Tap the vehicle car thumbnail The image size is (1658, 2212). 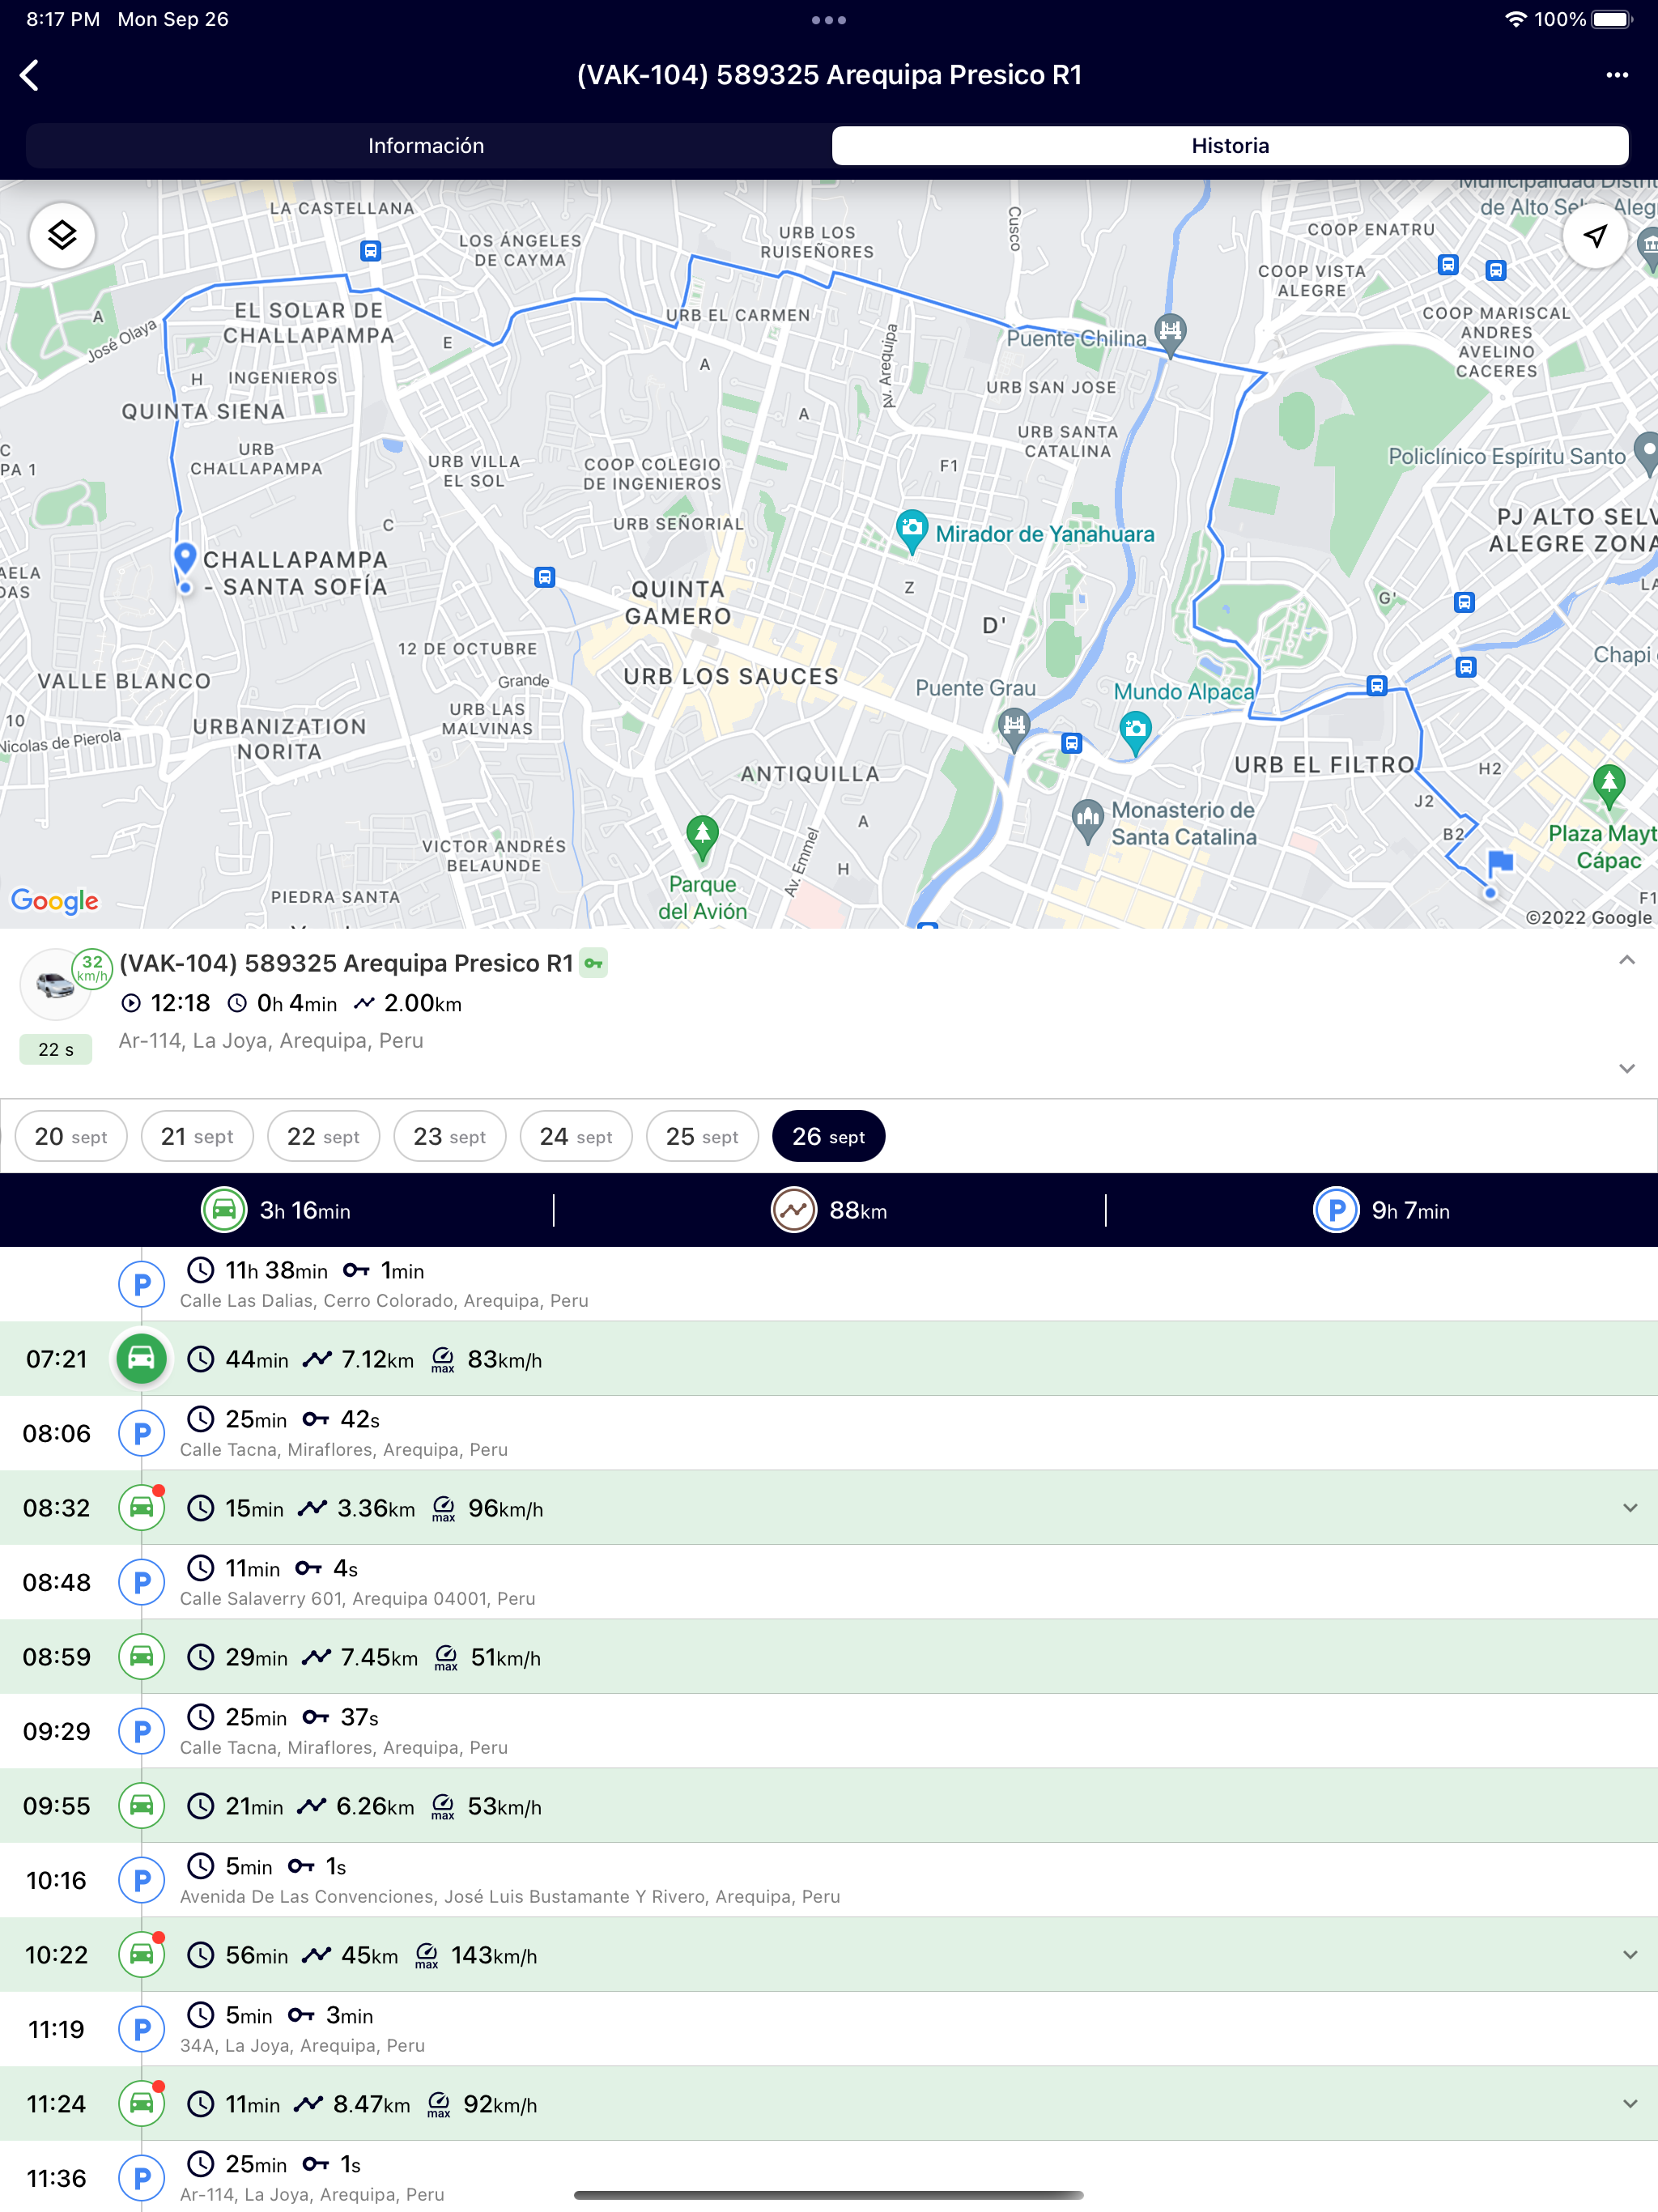tap(54, 986)
